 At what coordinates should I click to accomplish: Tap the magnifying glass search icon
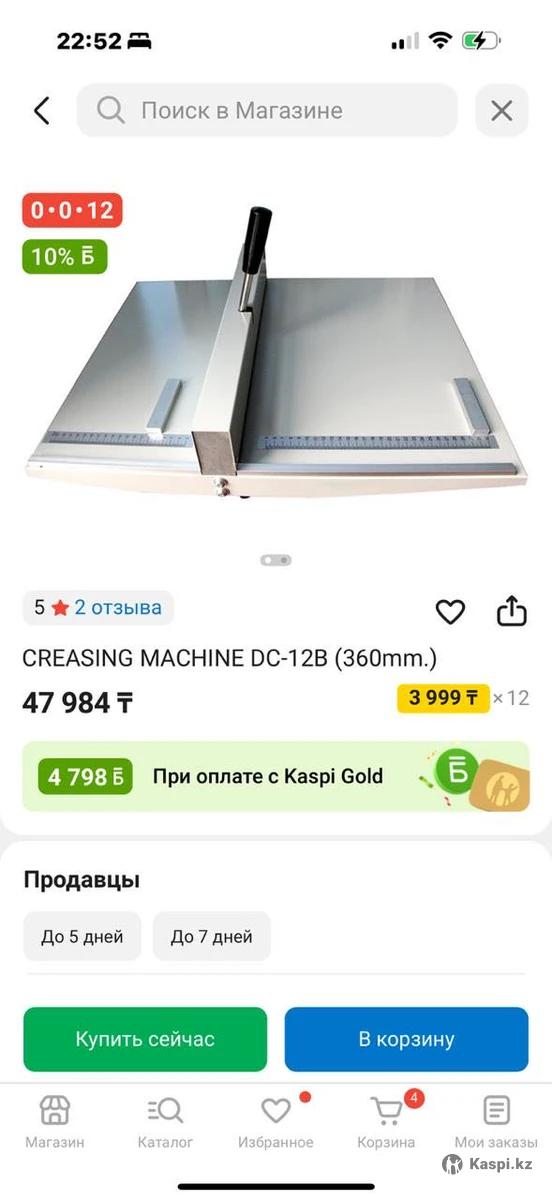pyautogui.click(x=111, y=110)
